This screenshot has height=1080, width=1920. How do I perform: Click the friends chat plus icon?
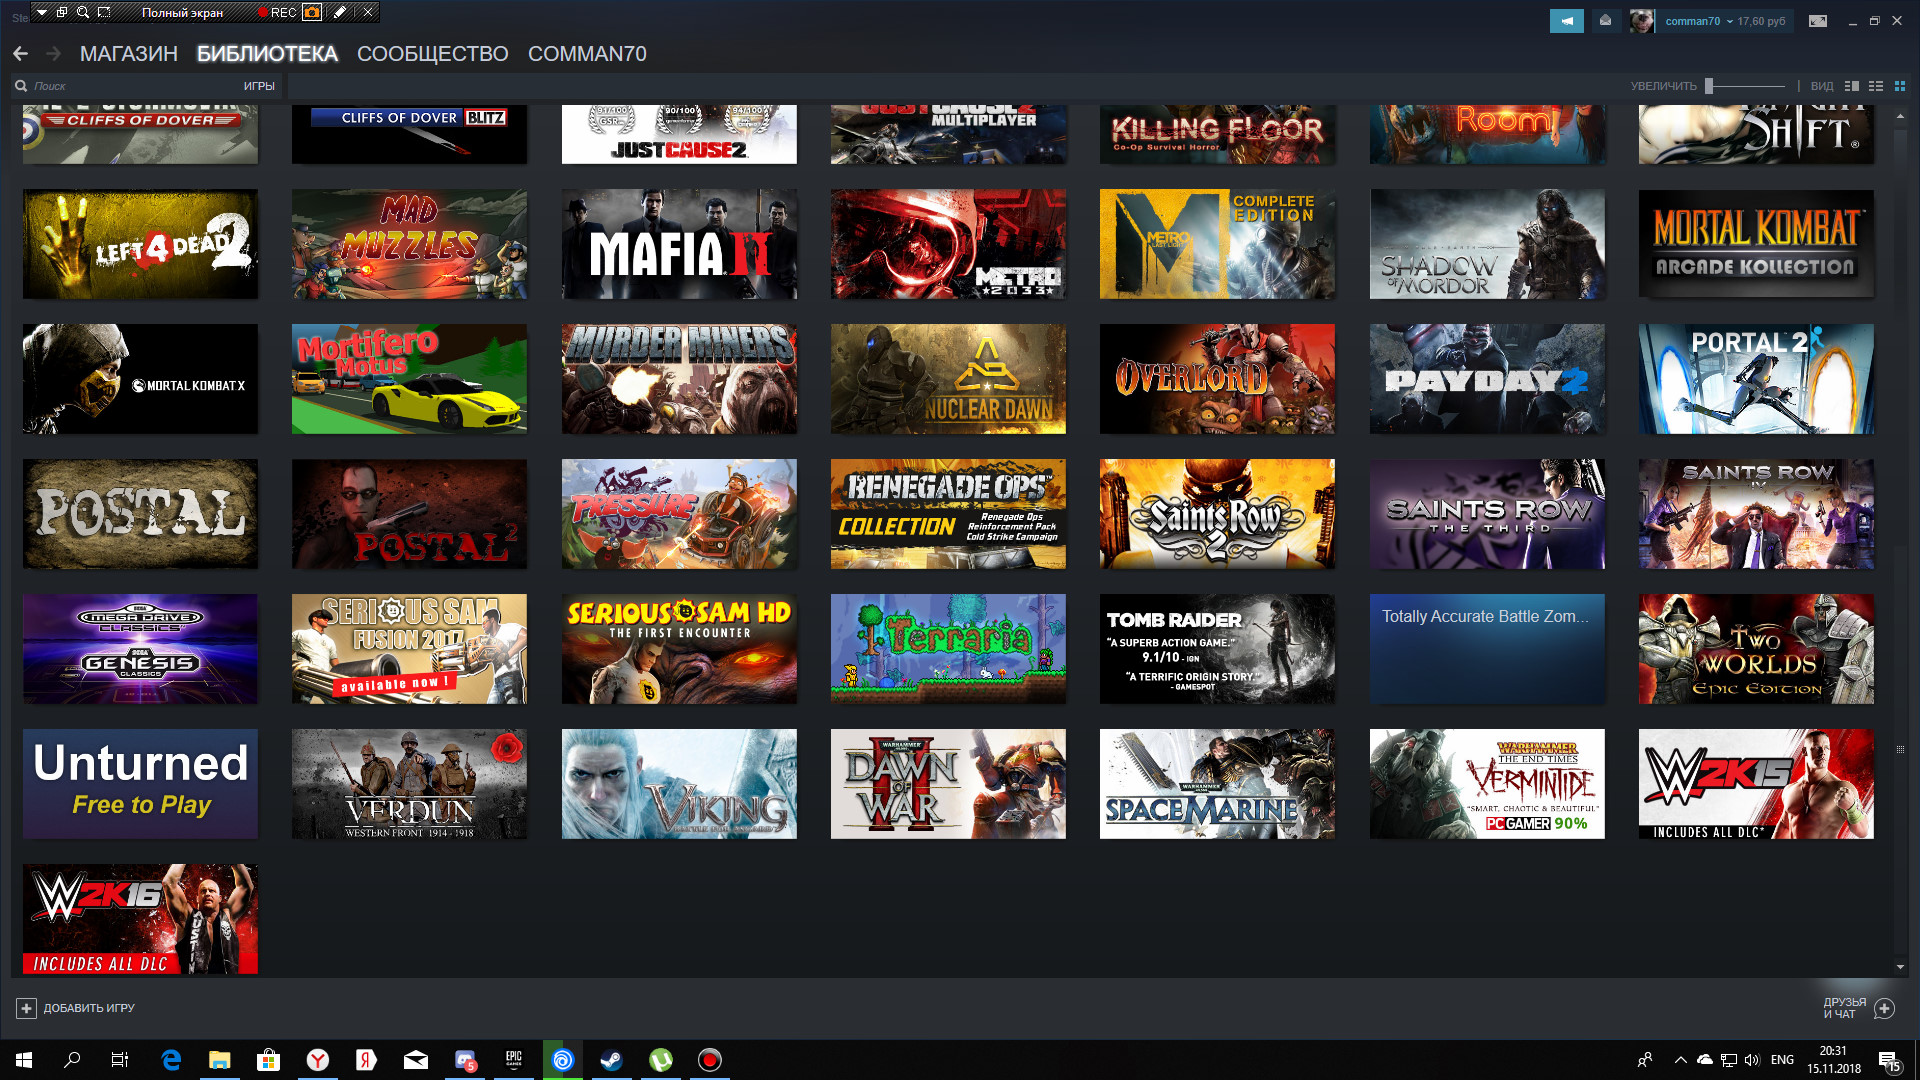pyautogui.click(x=1884, y=1008)
